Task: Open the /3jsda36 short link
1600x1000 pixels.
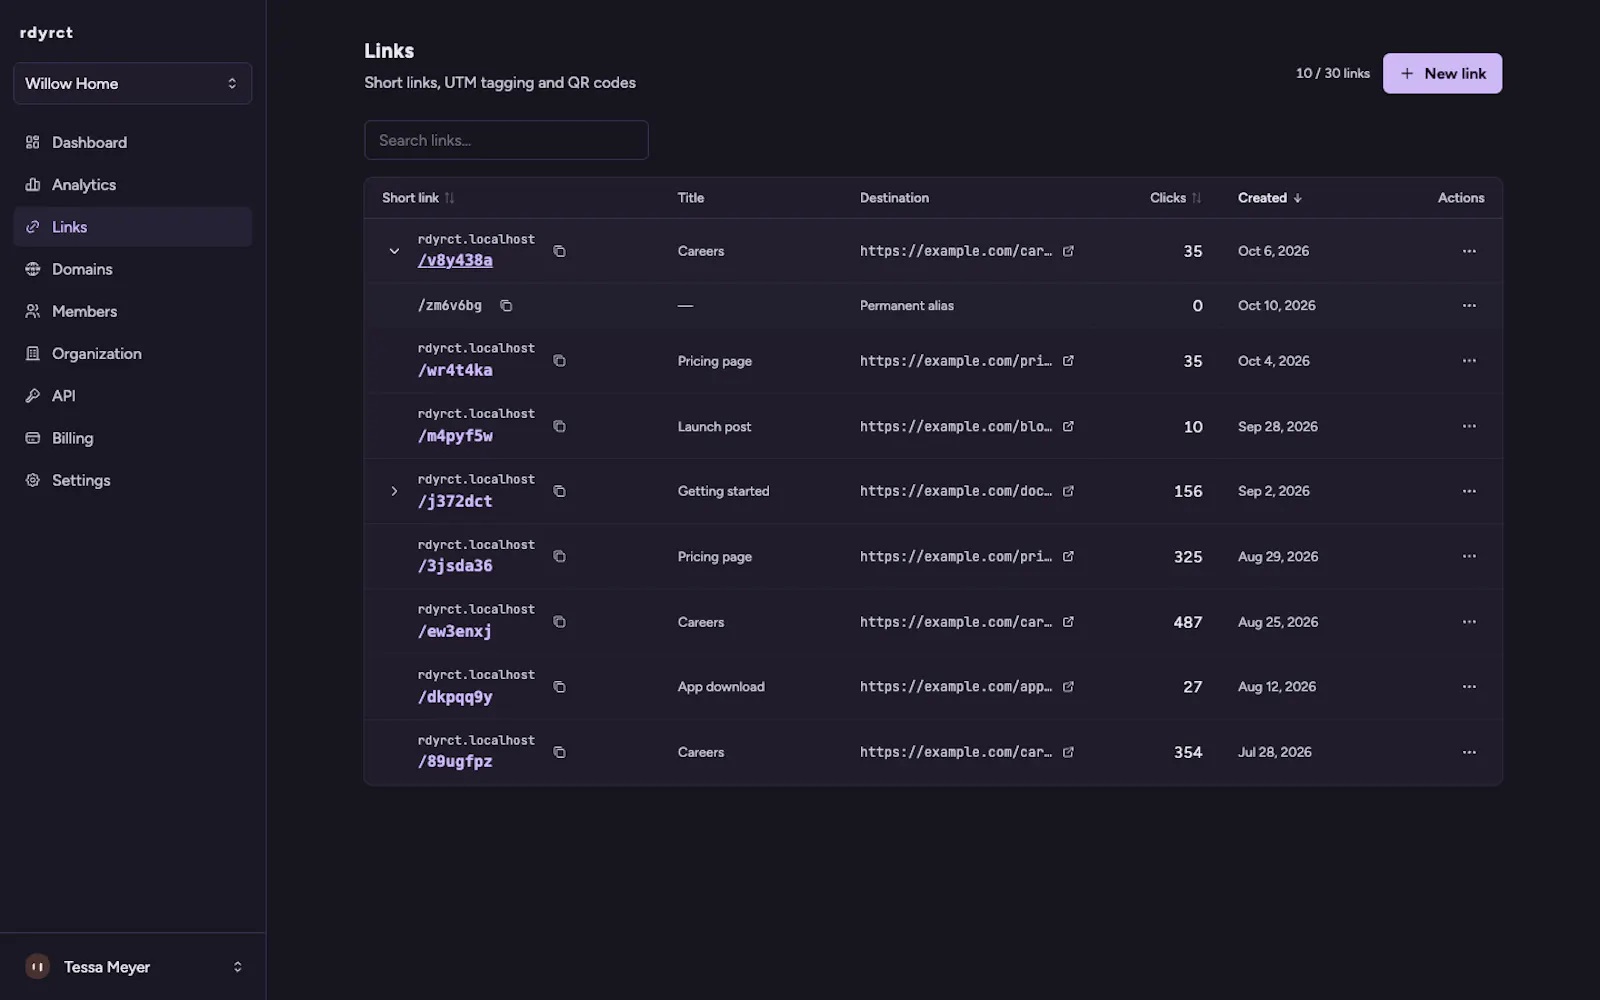Action: point(455,566)
